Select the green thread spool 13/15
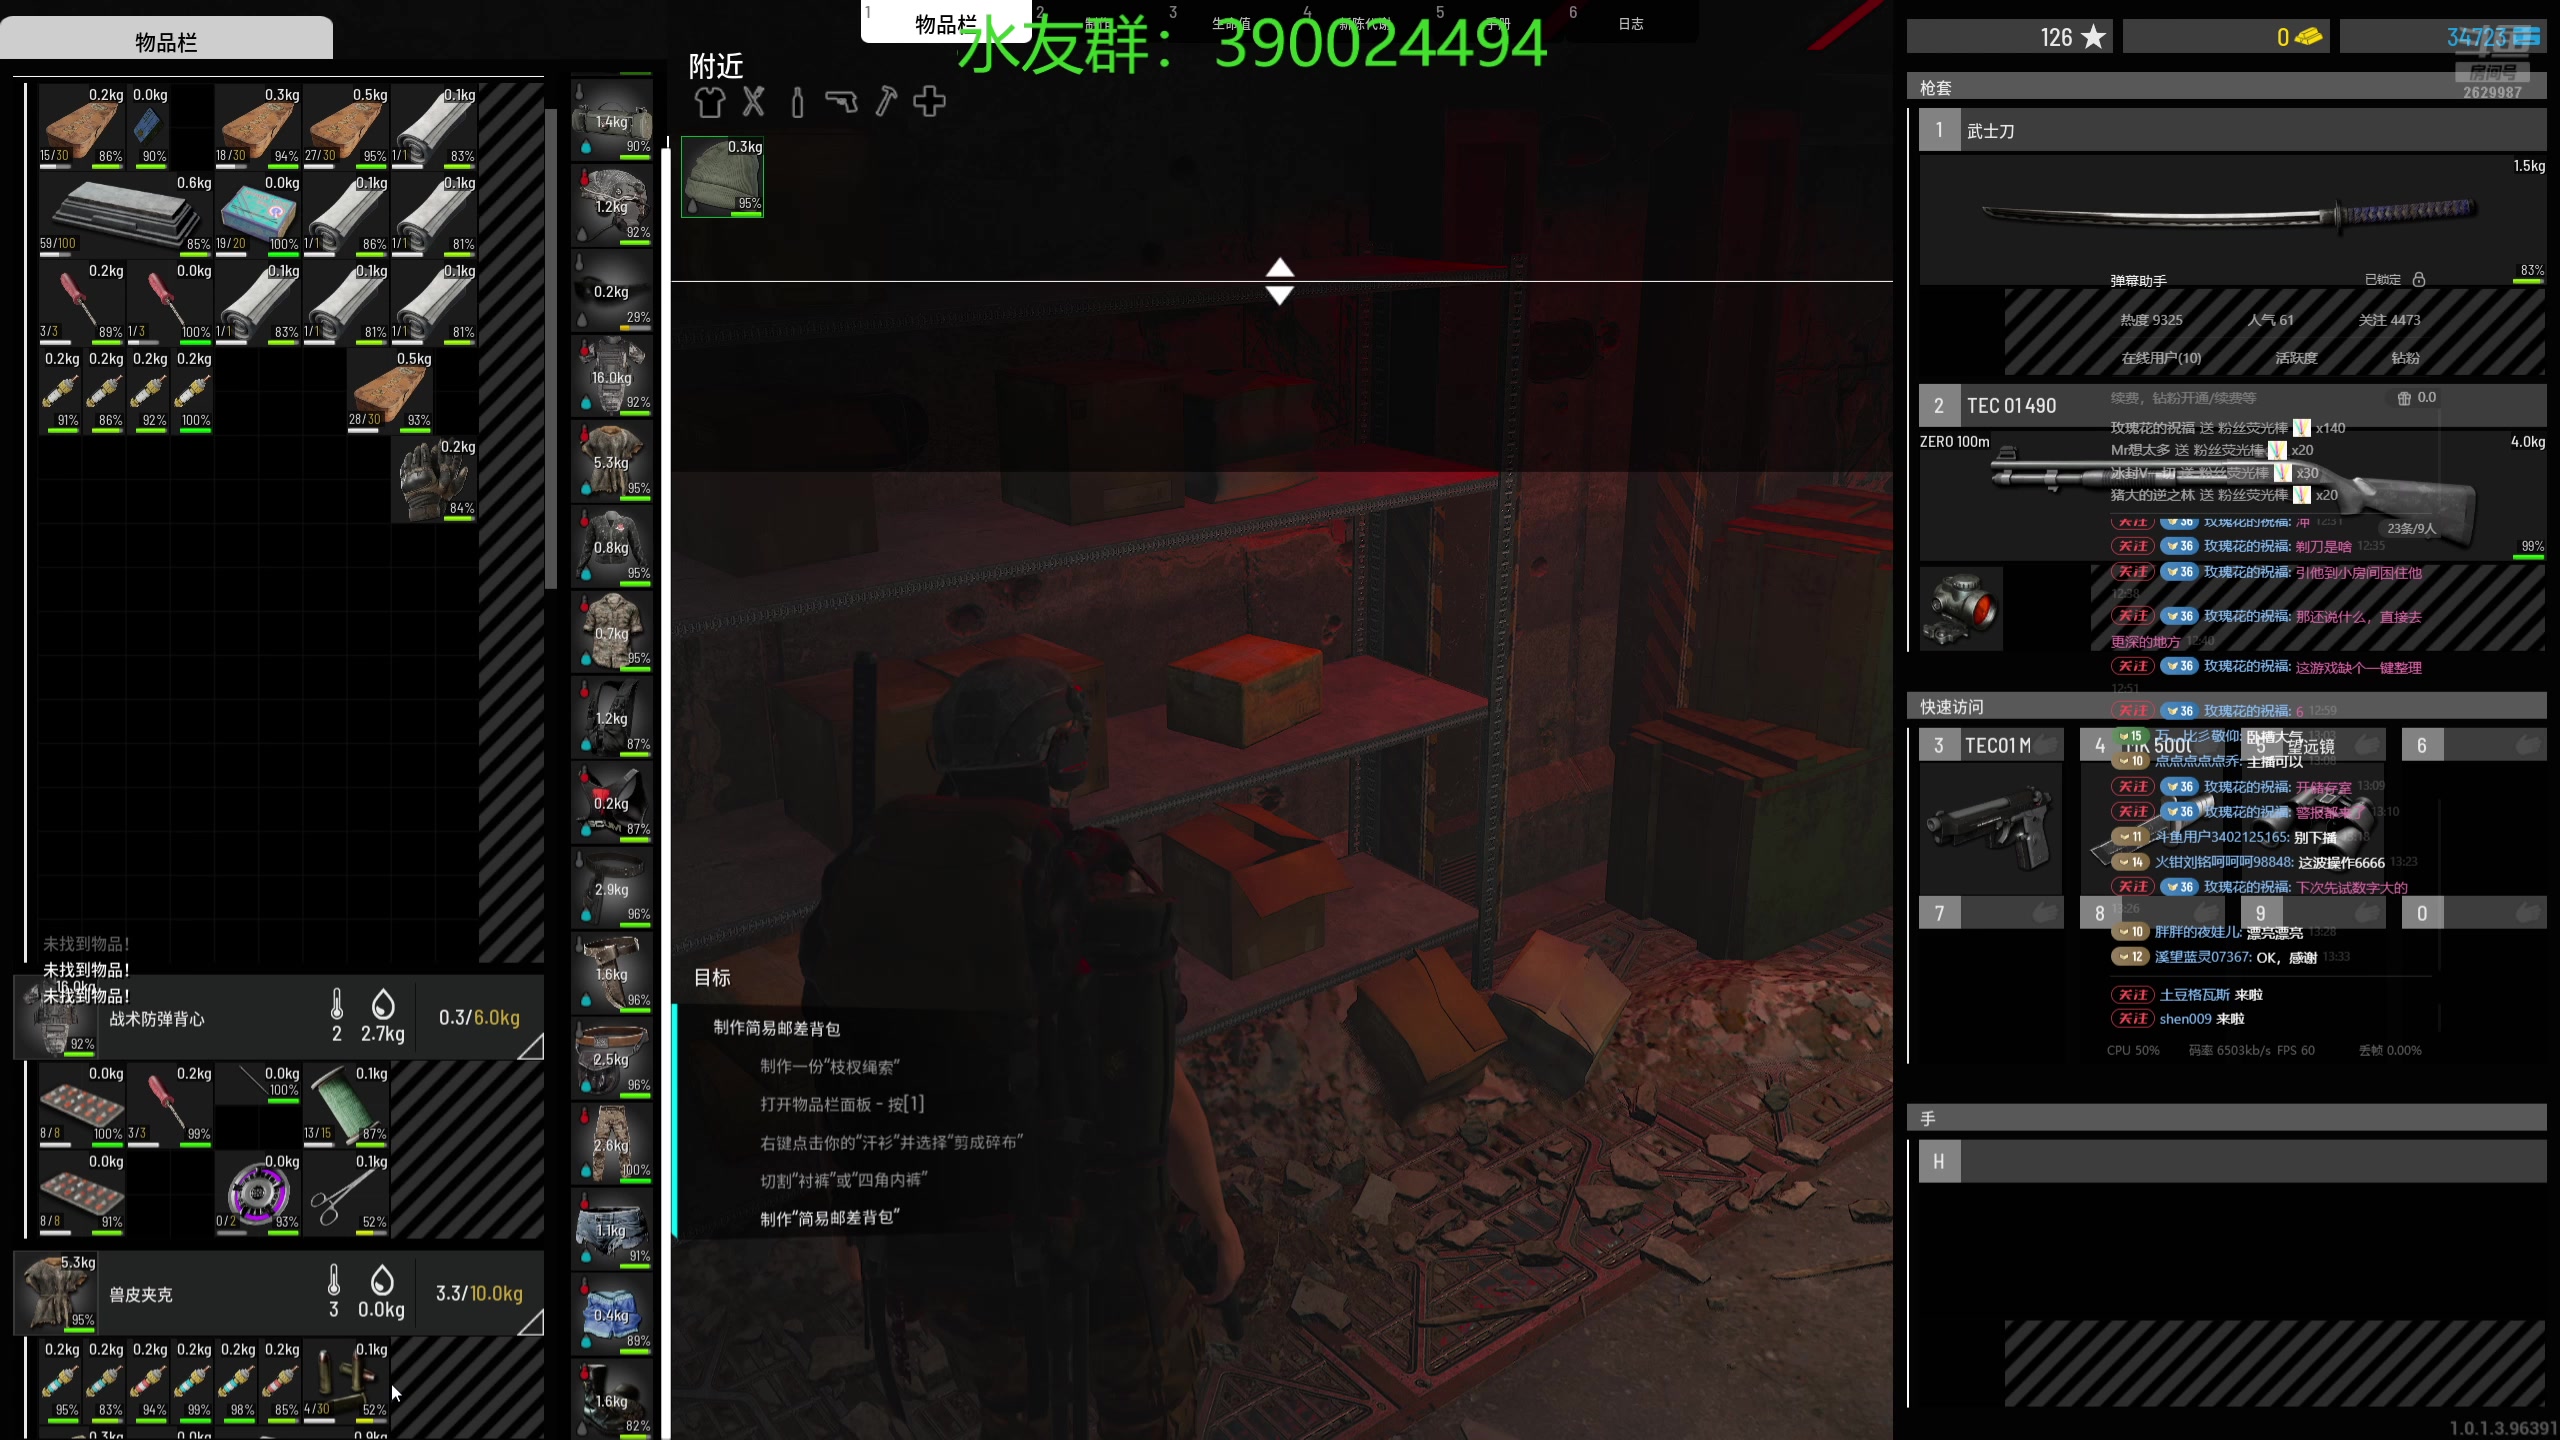This screenshot has height=1440, width=2560. tap(346, 1104)
